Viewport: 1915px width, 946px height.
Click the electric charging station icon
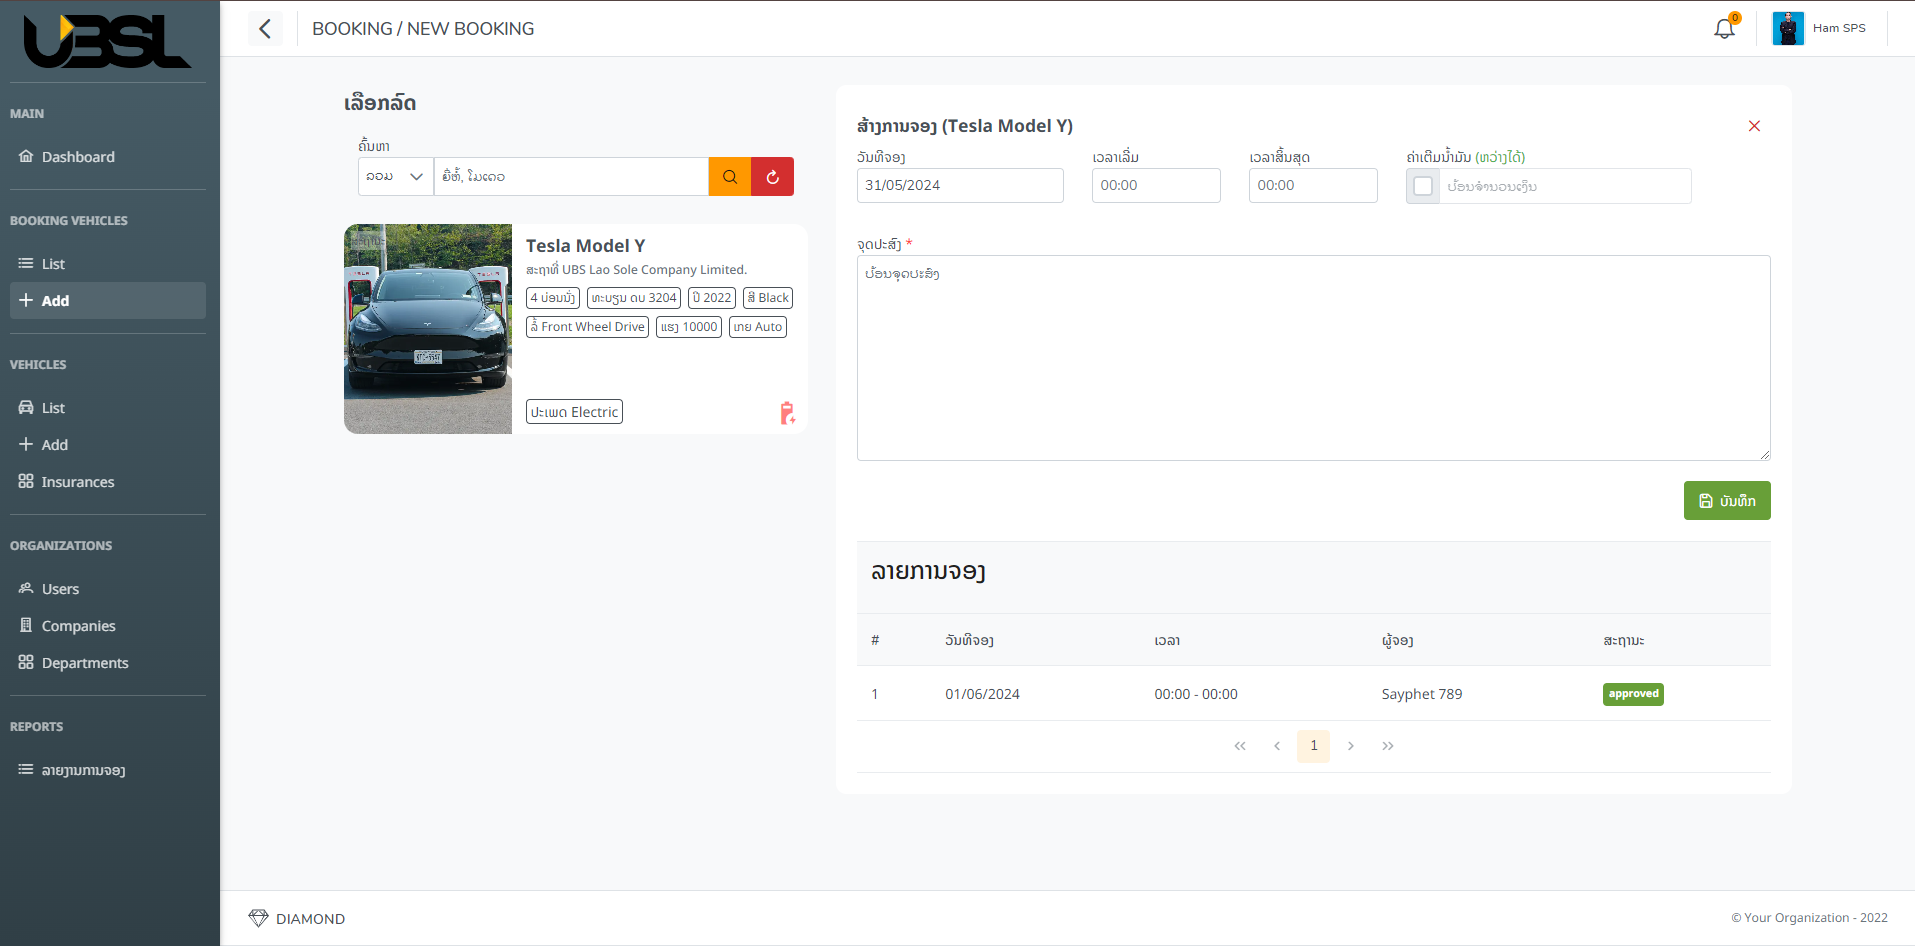(787, 413)
